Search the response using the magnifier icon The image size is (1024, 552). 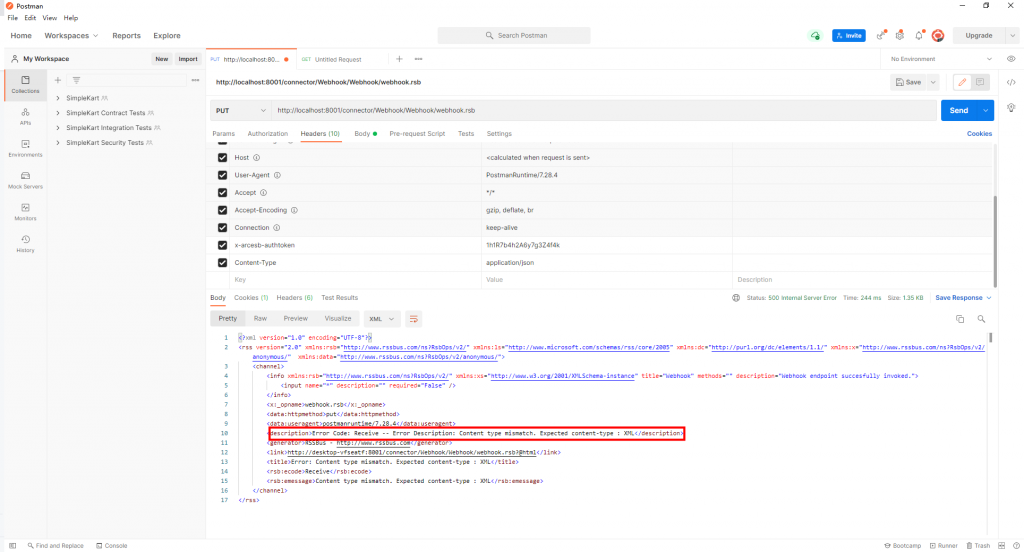pyautogui.click(x=981, y=319)
